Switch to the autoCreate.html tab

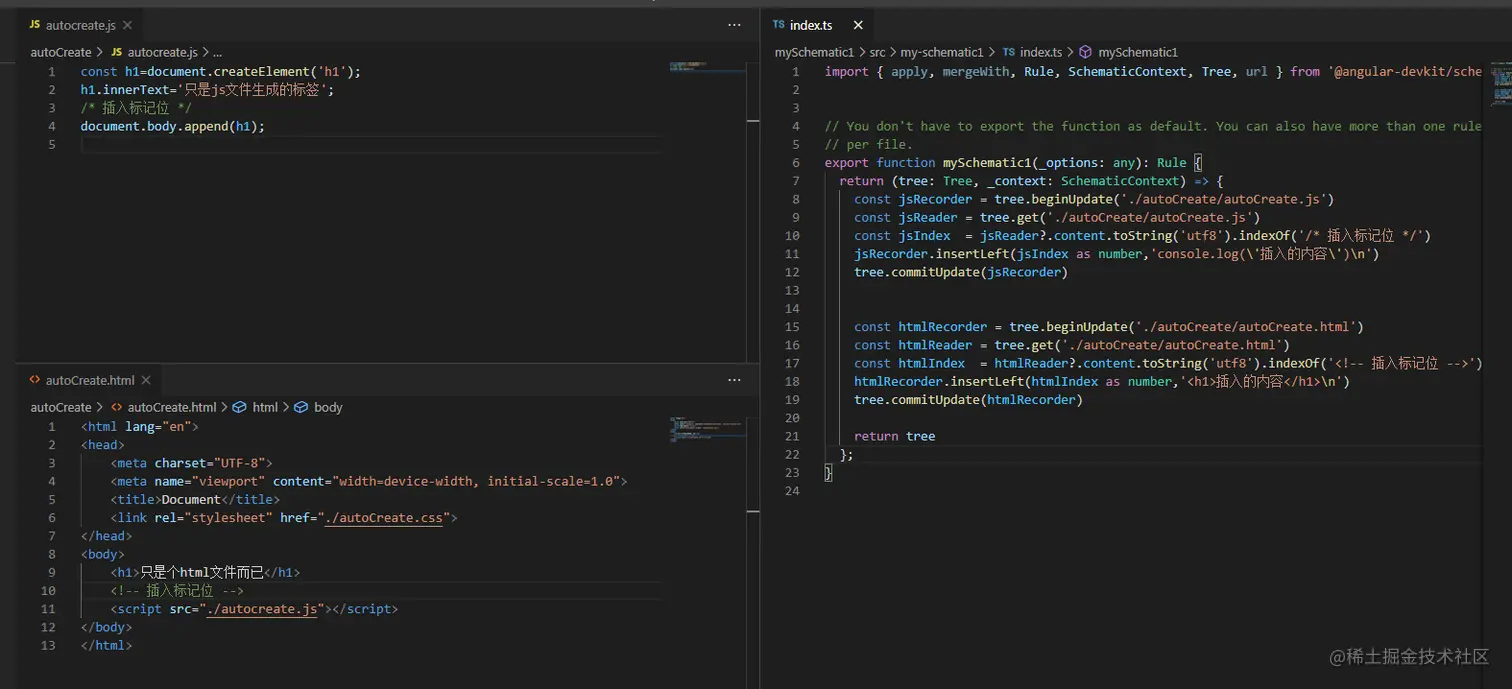pyautogui.click(x=90, y=380)
